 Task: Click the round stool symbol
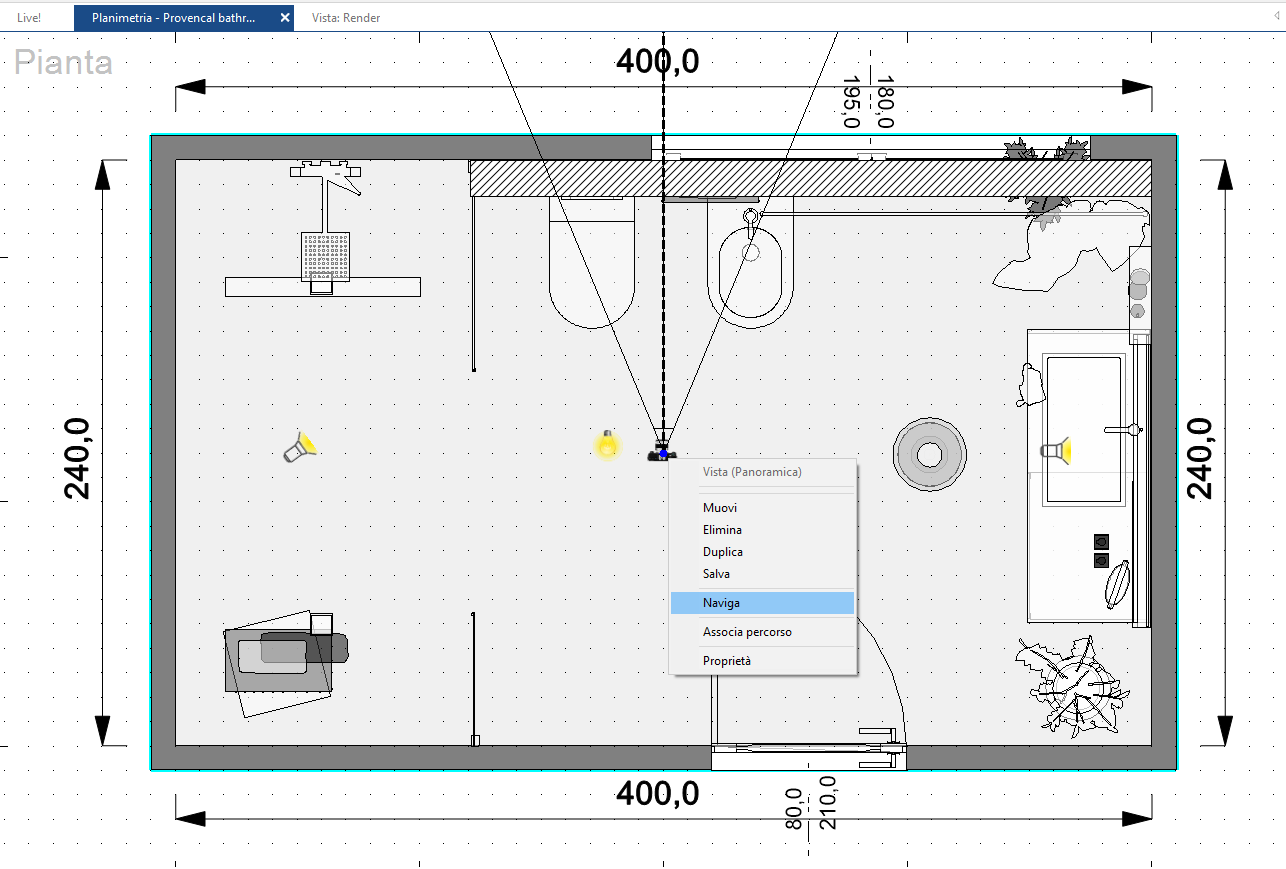(x=930, y=455)
